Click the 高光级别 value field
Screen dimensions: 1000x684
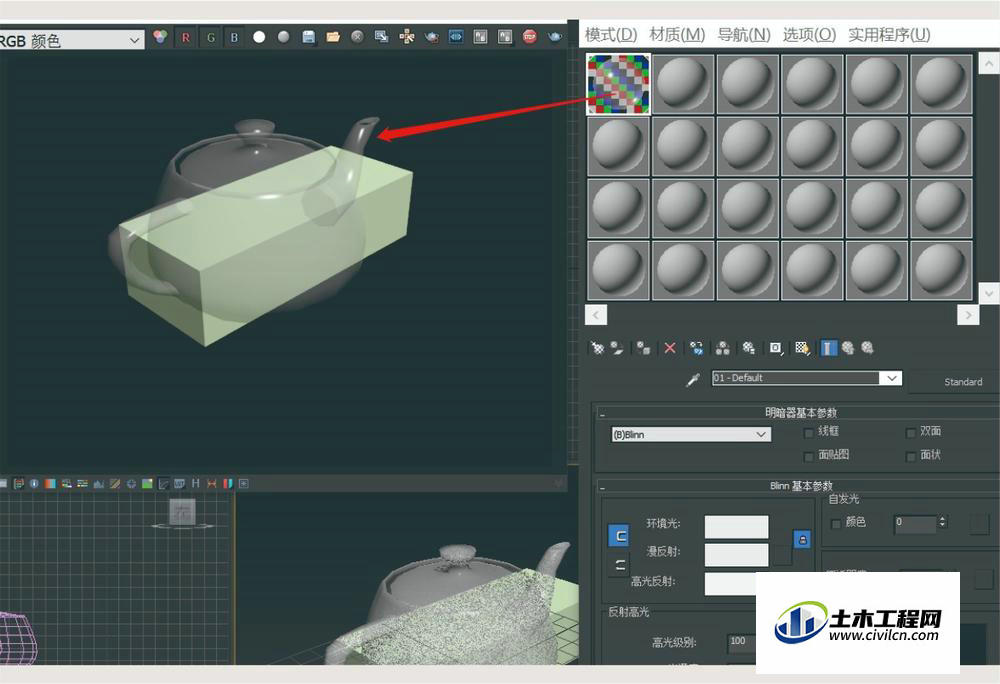742,643
